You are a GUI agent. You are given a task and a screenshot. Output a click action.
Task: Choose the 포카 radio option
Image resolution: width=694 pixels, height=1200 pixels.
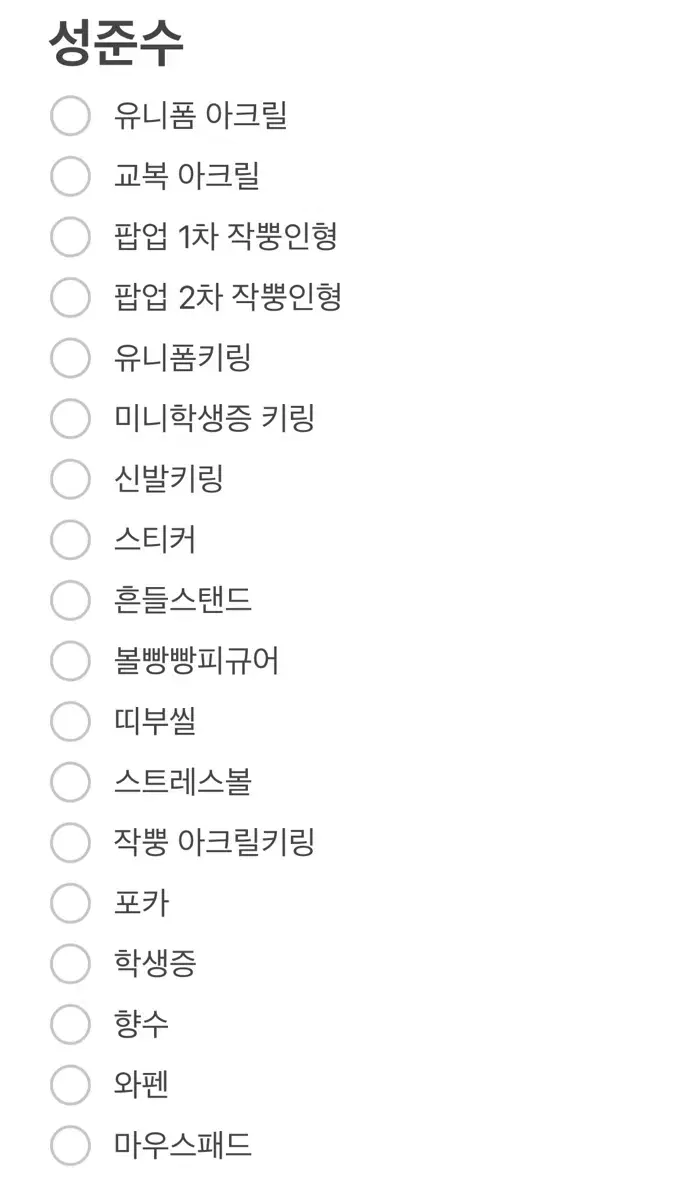tap(70, 903)
